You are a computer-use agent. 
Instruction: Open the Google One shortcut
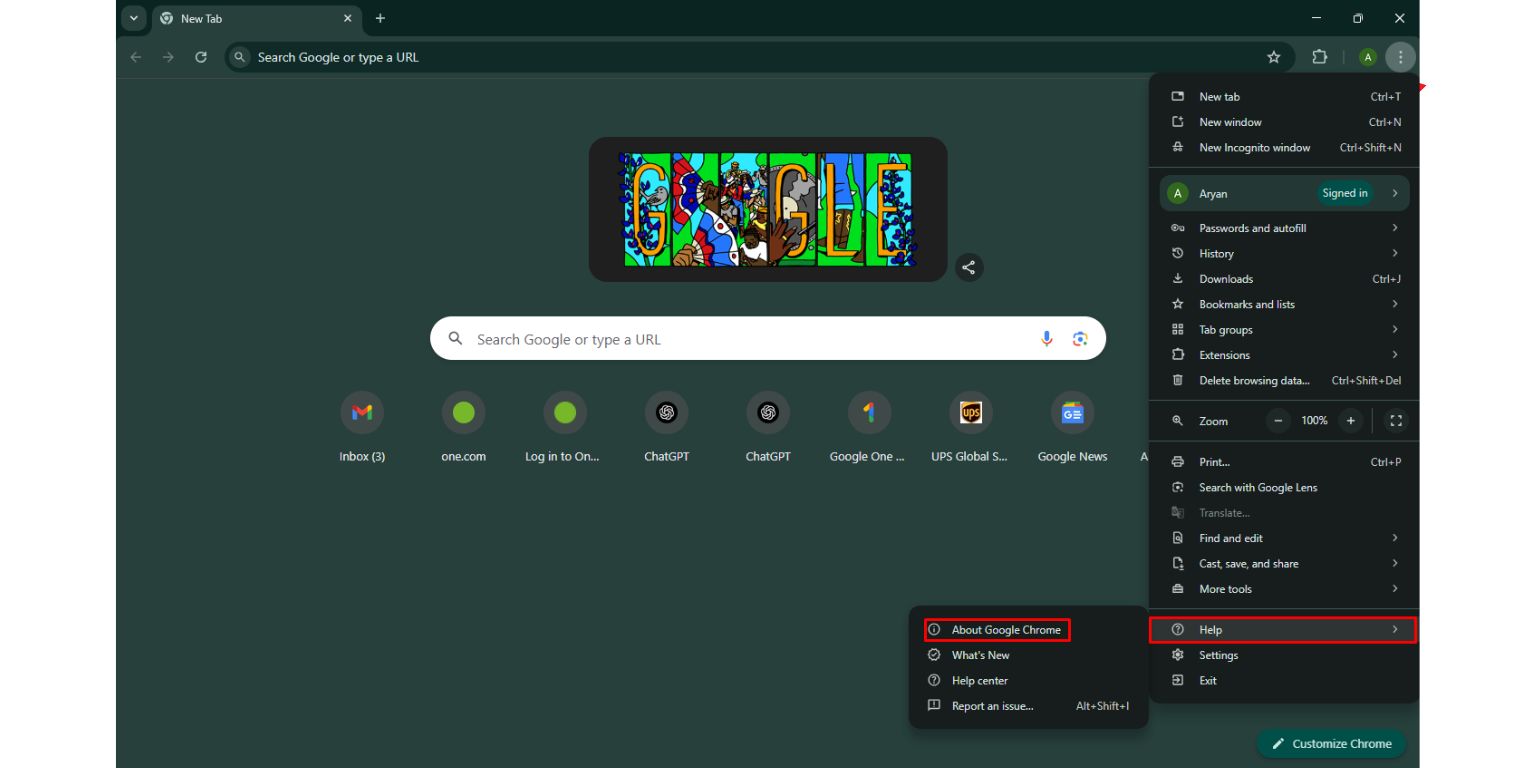pos(869,428)
